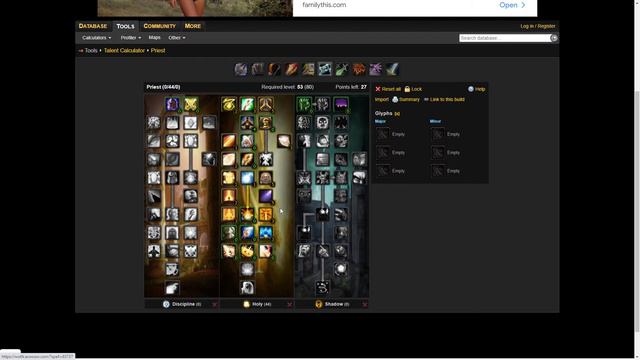Click the Tools breadcrumb link
The height and width of the screenshot is (360, 640).
91,51
